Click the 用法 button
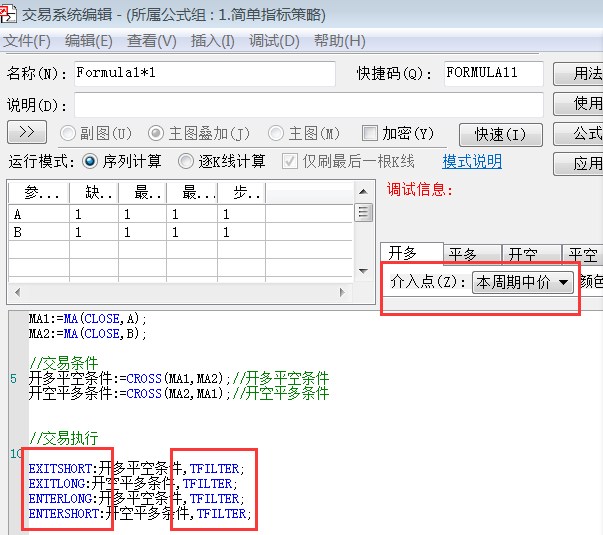Screen dimensions: 603x535 [578, 73]
